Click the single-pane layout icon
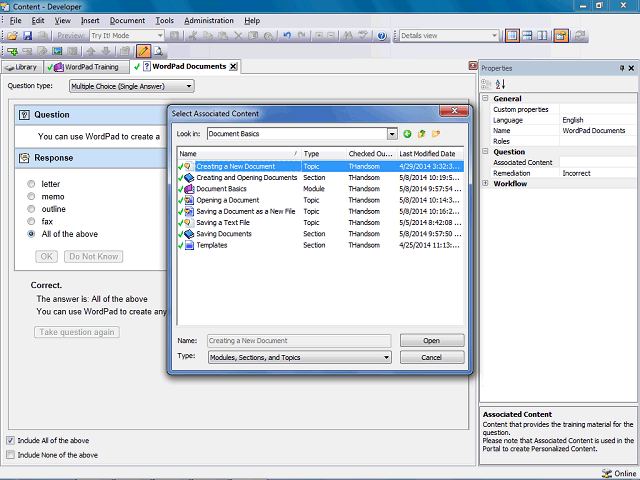 tap(512, 36)
